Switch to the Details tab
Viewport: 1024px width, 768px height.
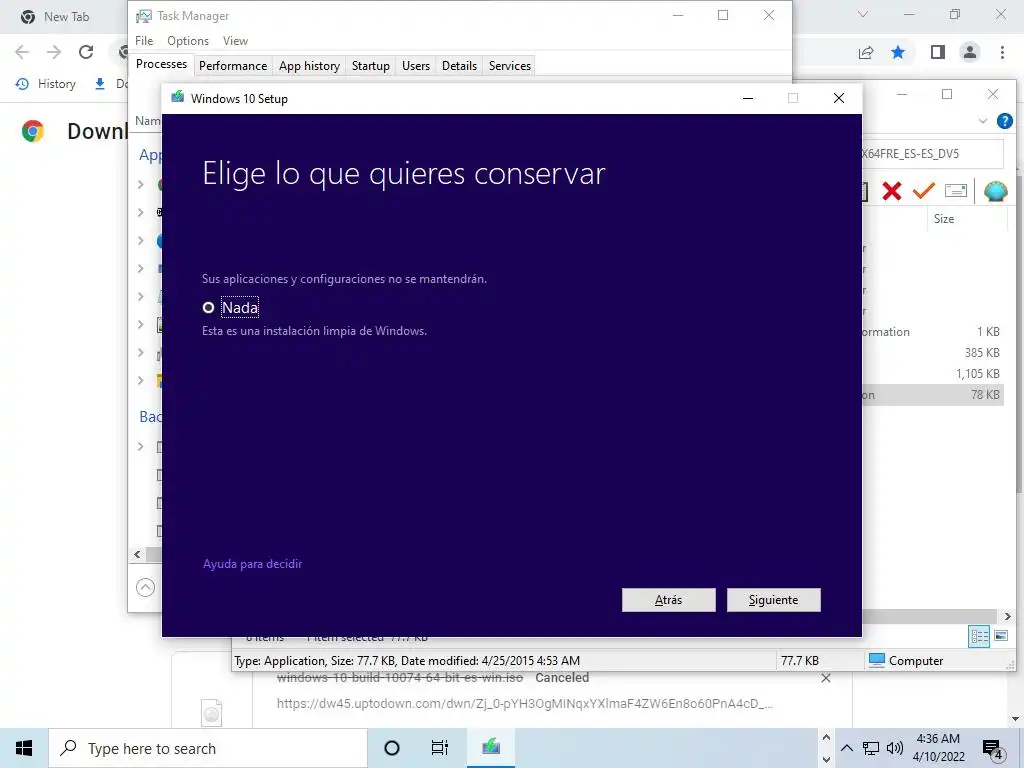coord(459,65)
